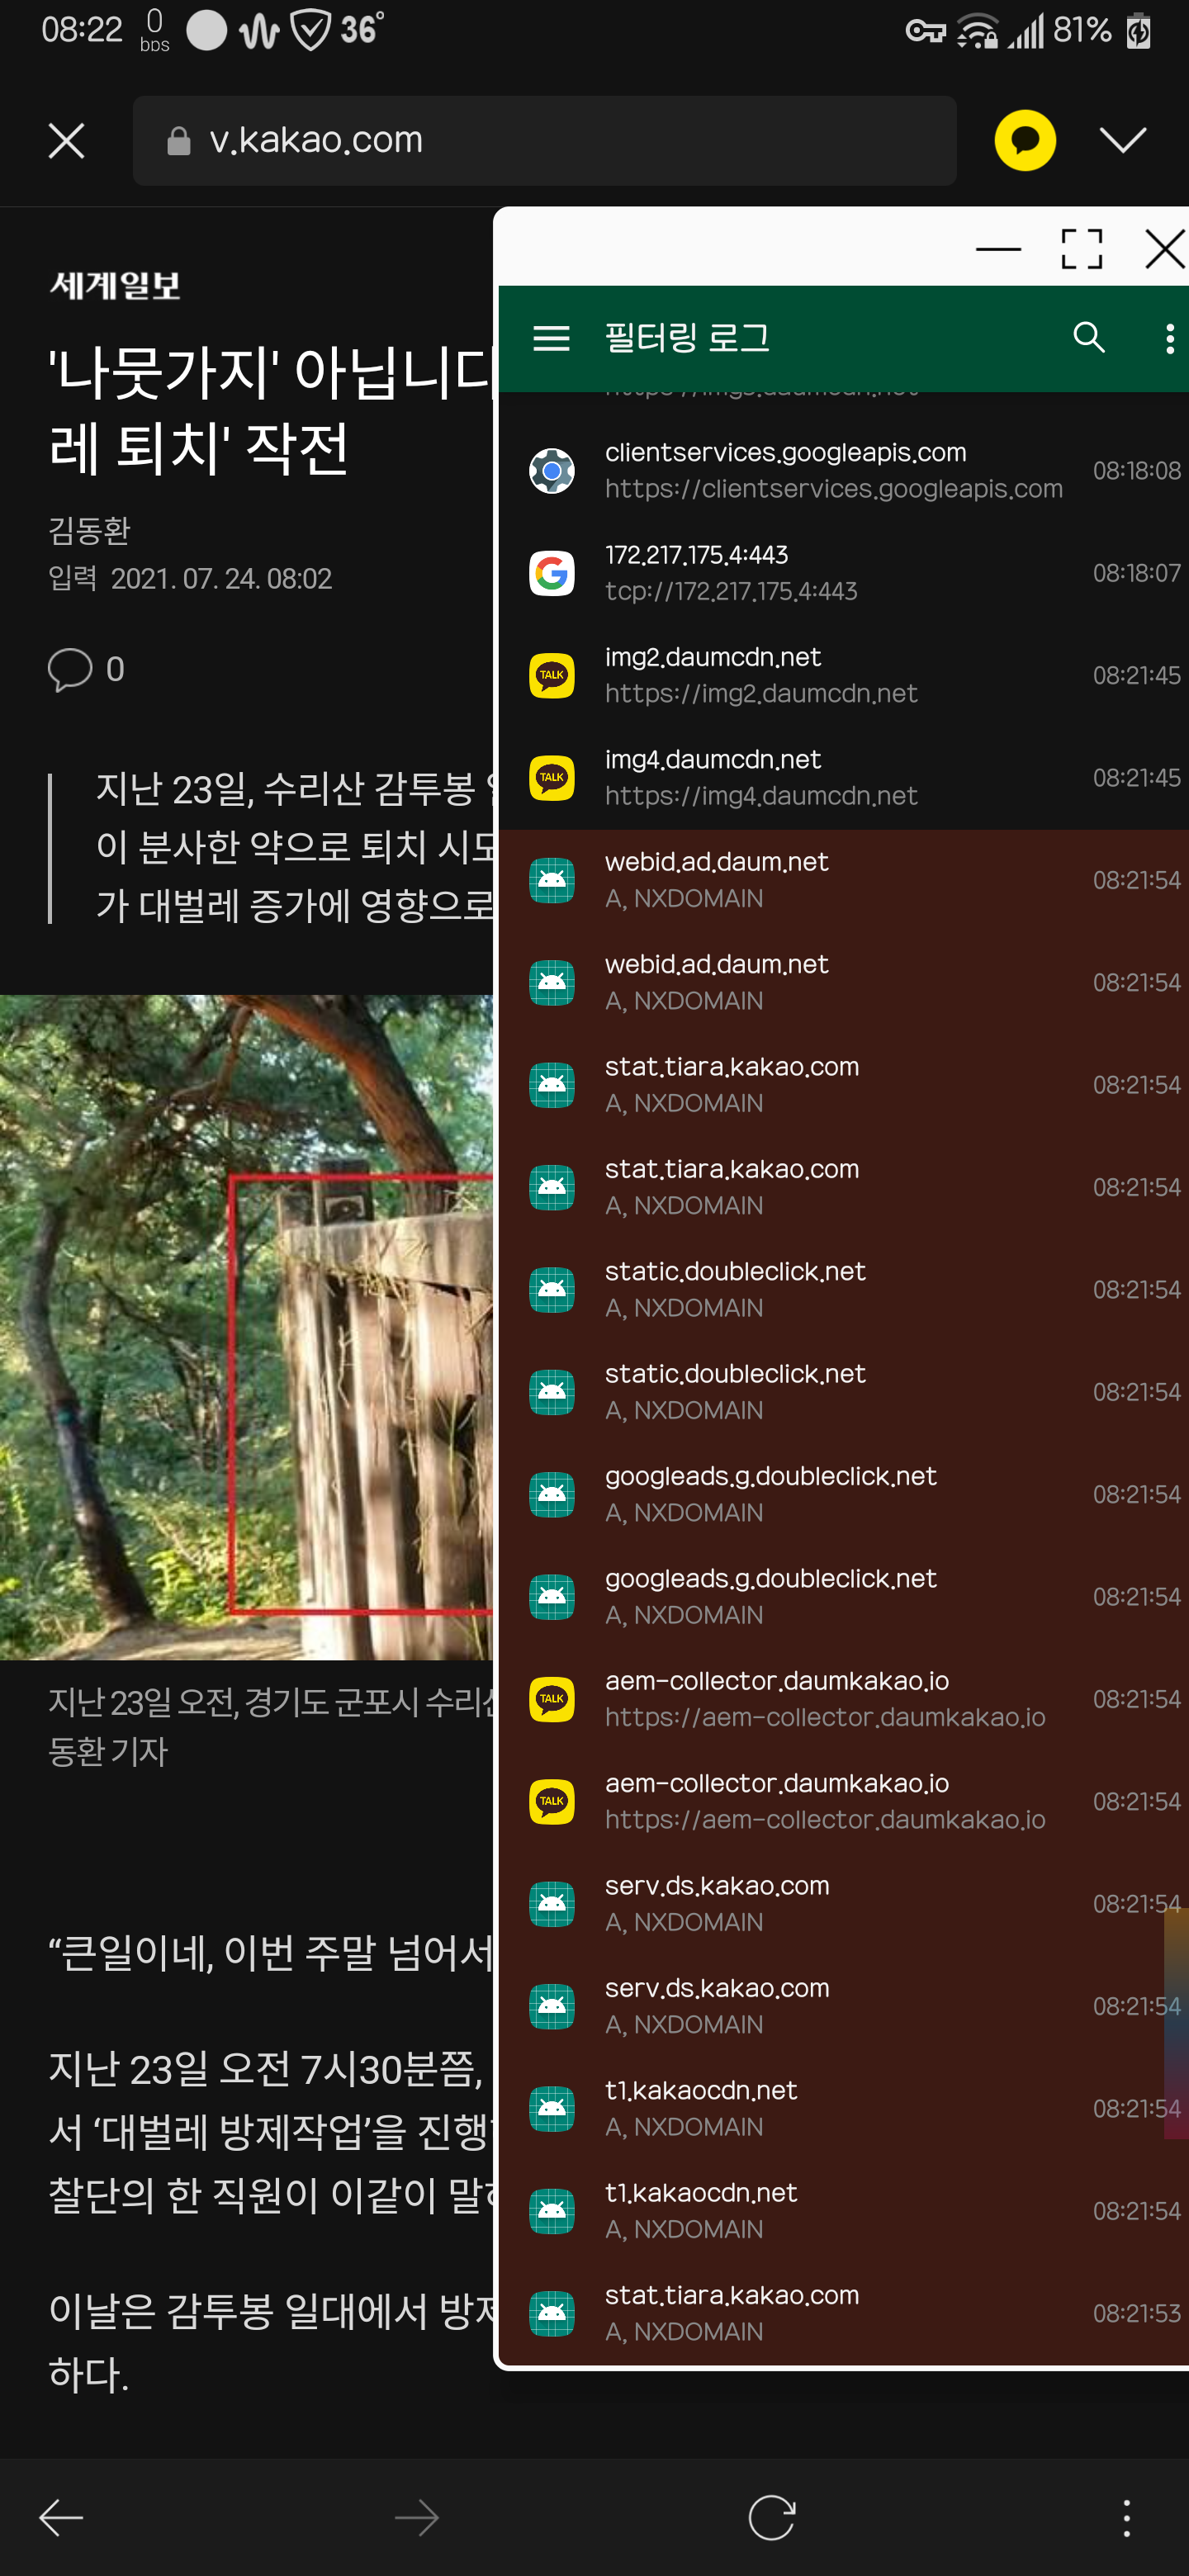The height and width of the screenshot is (2576, 1189).
Task: Tap the shield icon in status bar
Action: 311,30
